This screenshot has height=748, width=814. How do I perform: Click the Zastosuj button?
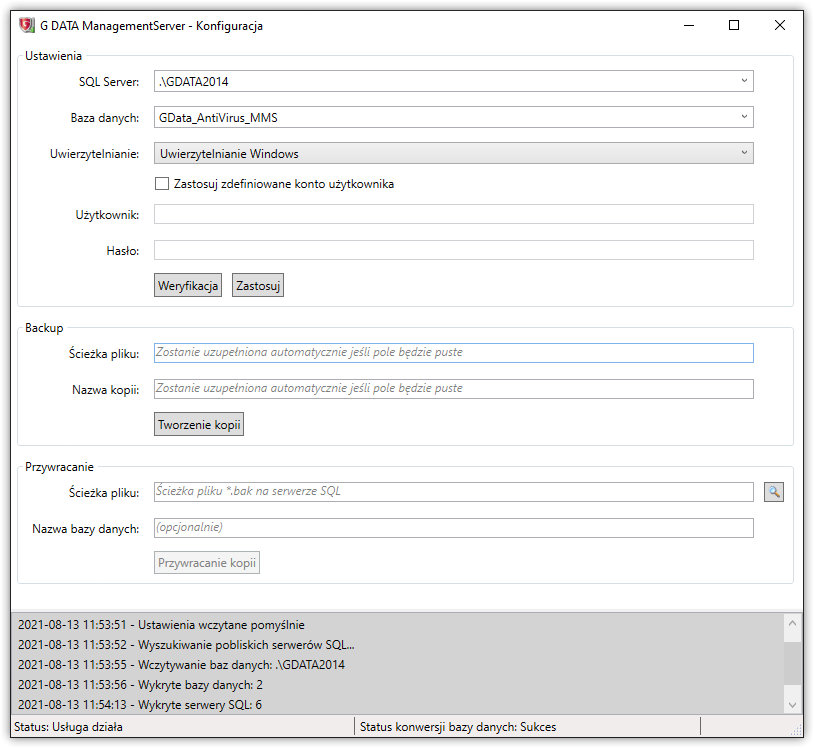coord(257,285)
